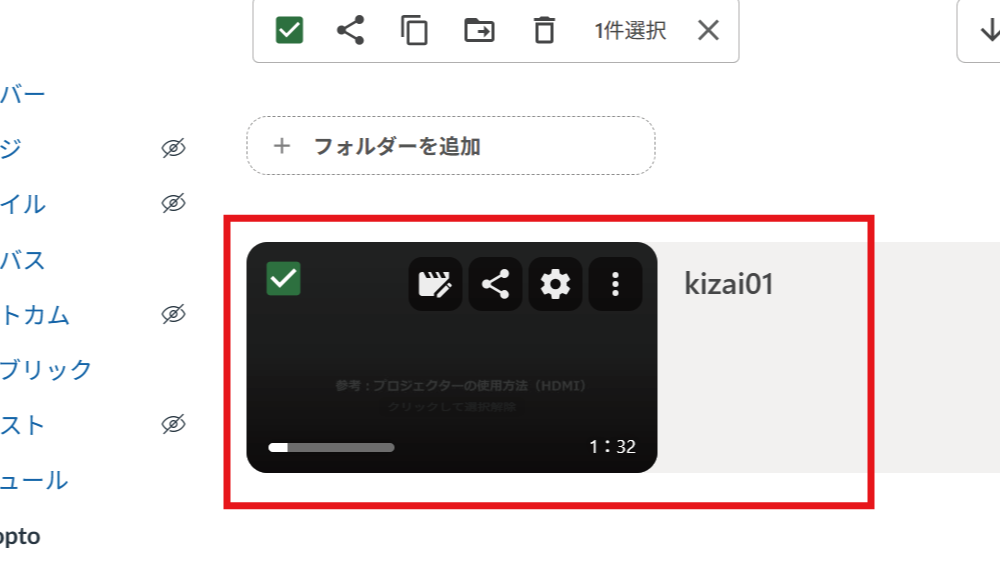Toggle visibility eye icon beside ジ item

pos(173,148)
